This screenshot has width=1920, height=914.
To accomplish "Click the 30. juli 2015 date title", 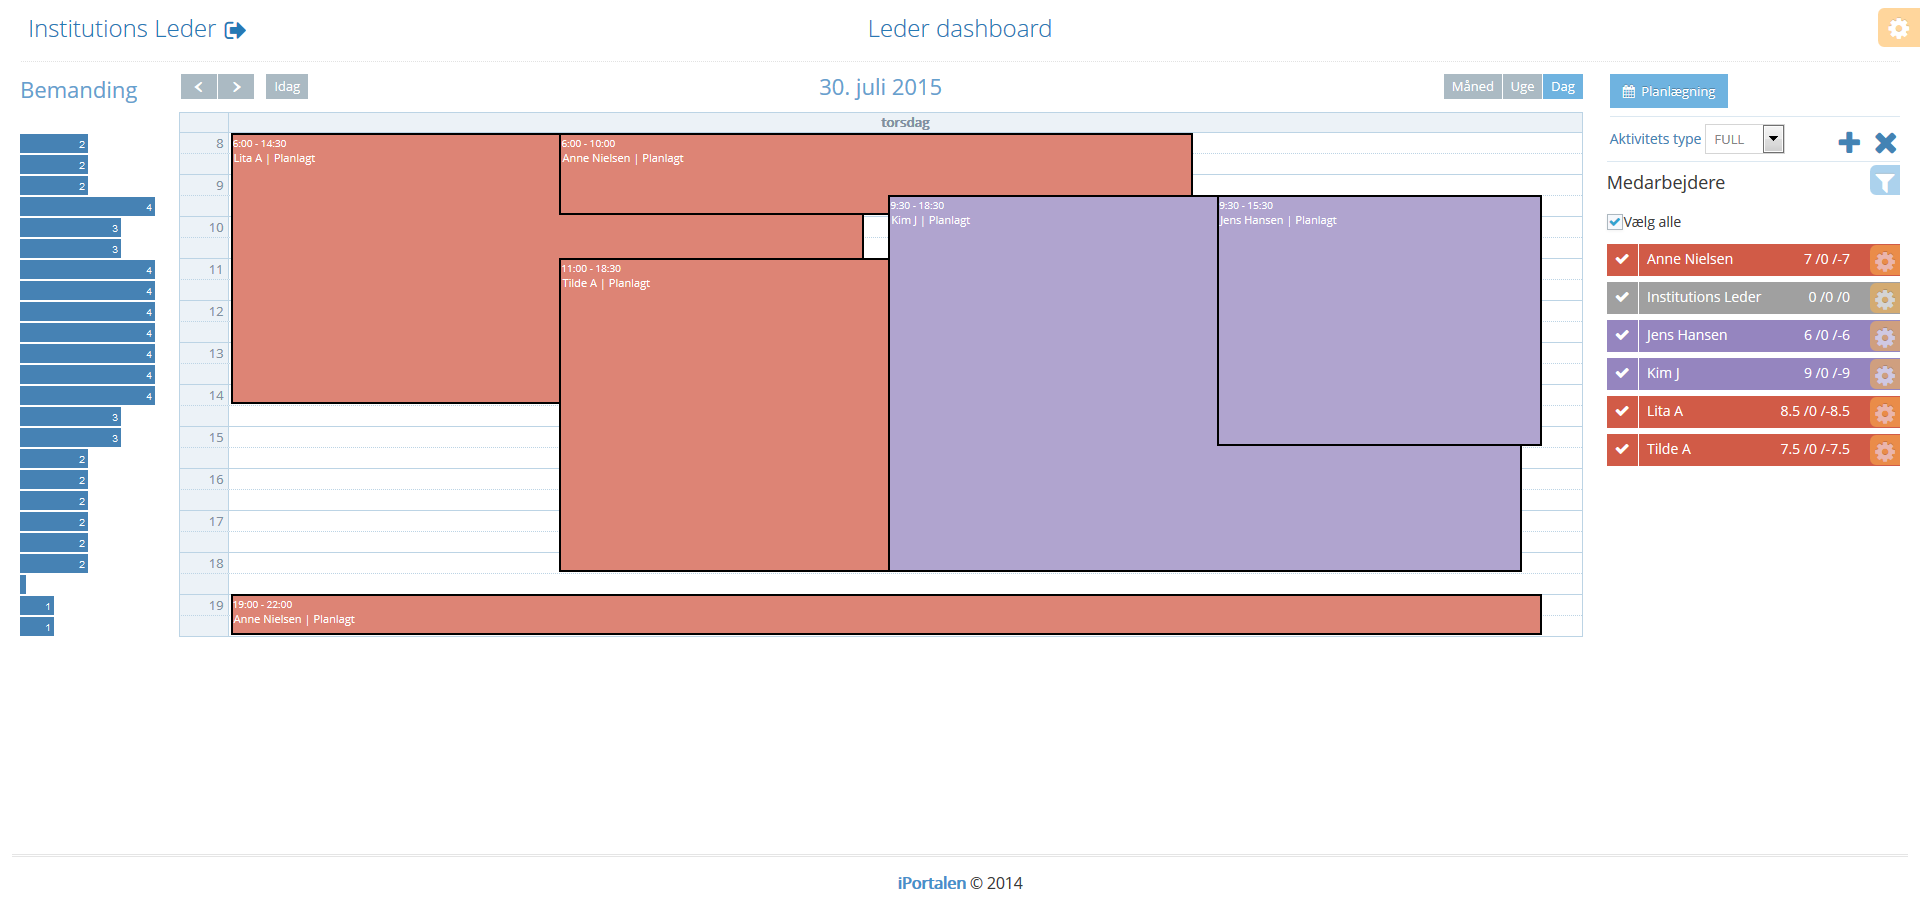I will (x=880, y=87).
